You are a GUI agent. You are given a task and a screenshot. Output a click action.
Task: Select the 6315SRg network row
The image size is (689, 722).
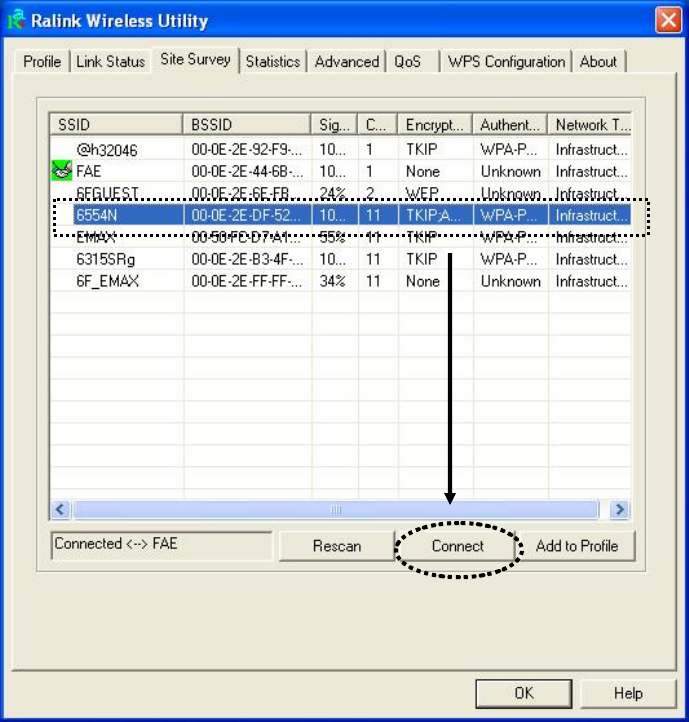[340, 259]
